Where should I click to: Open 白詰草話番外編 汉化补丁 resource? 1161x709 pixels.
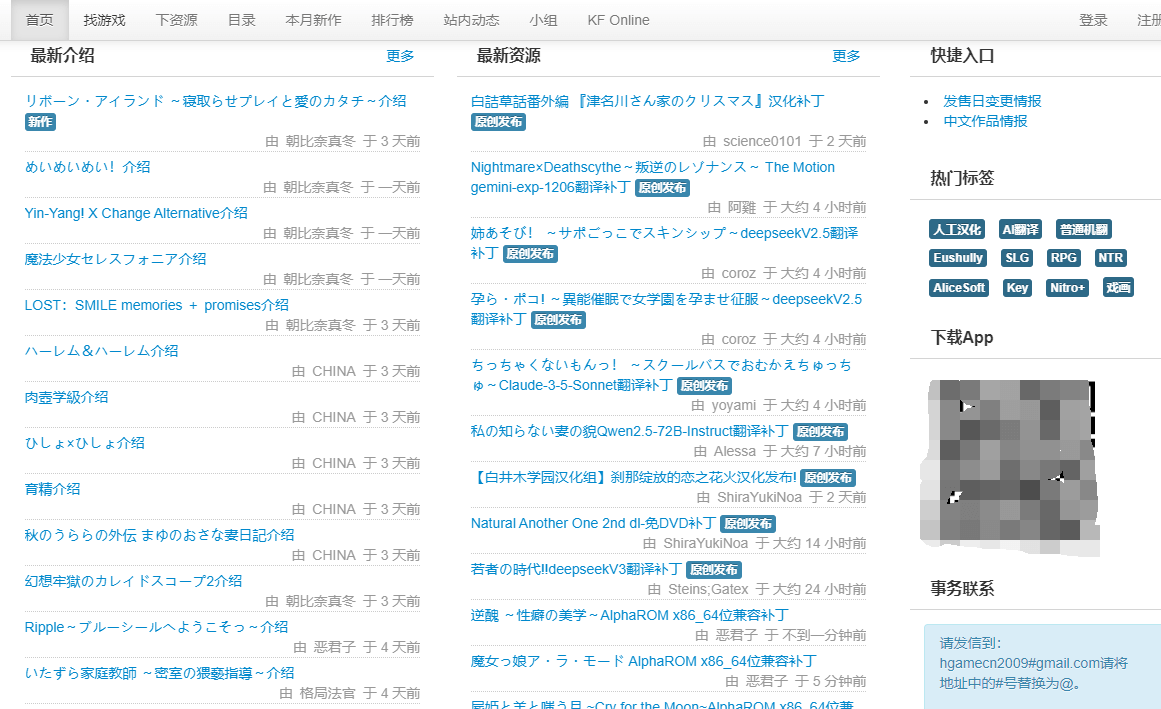click(648, 101)
